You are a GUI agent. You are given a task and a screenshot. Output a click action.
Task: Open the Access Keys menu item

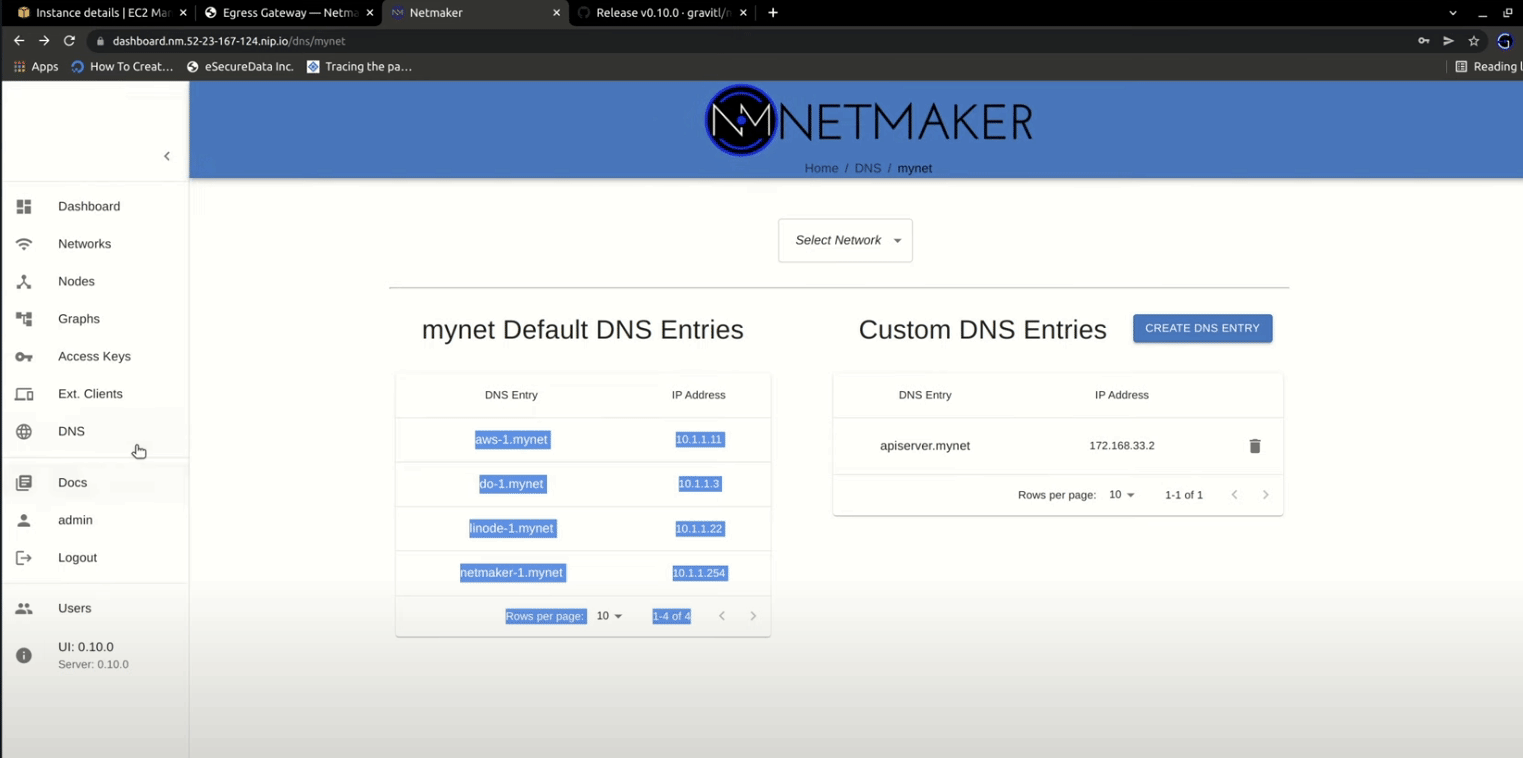pos(94,357)
